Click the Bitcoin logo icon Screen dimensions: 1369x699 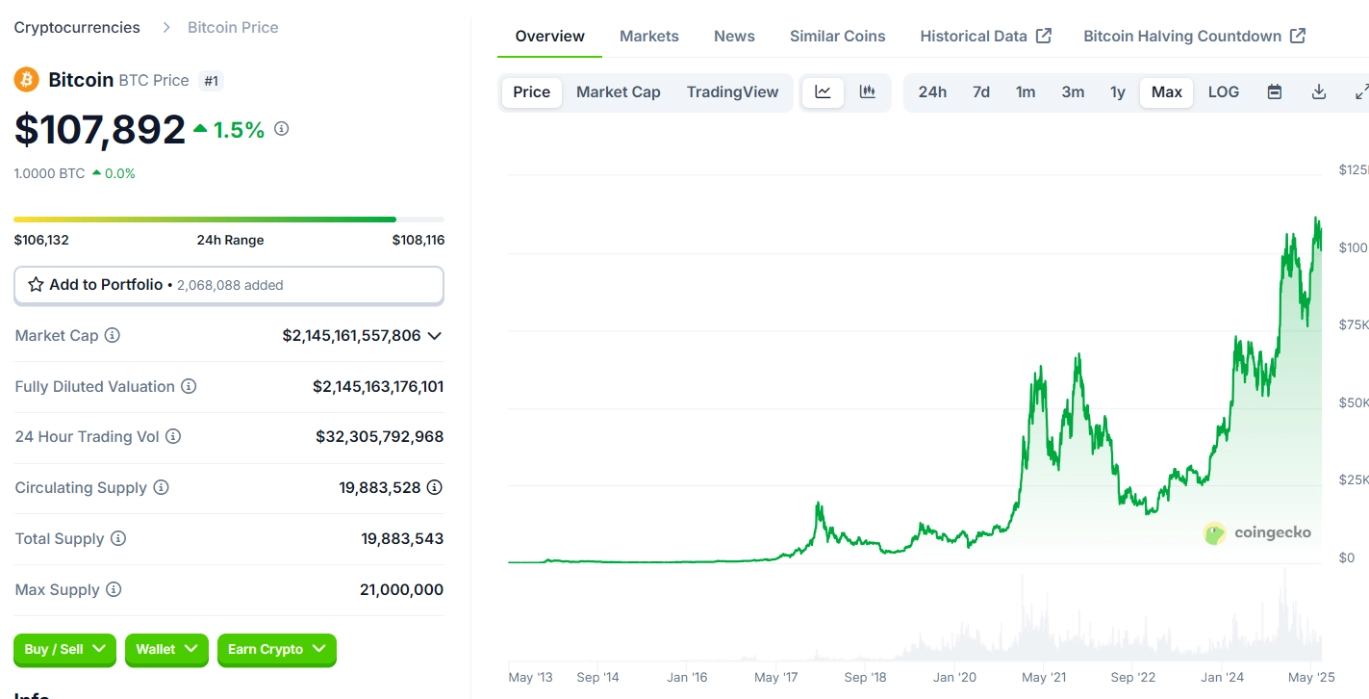coord(26,79)
